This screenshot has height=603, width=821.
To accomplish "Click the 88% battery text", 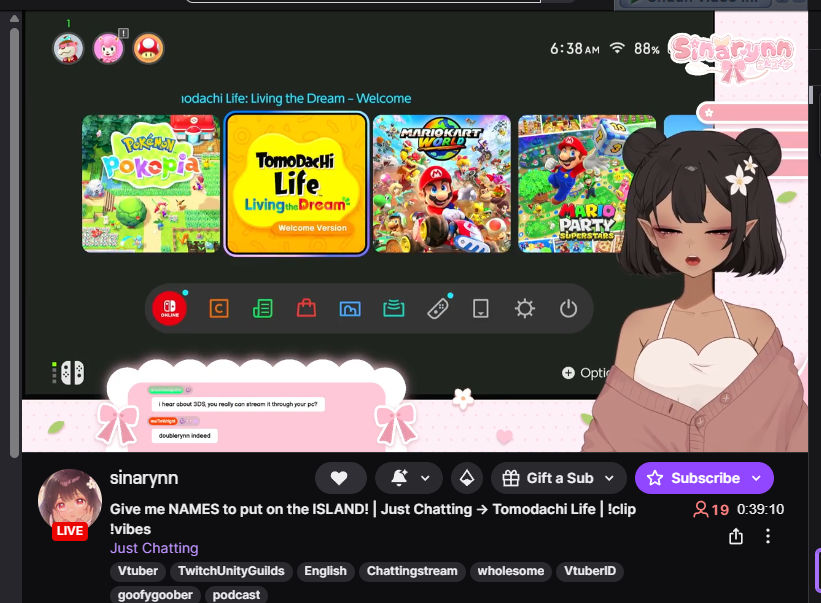I will pos(647,49).
